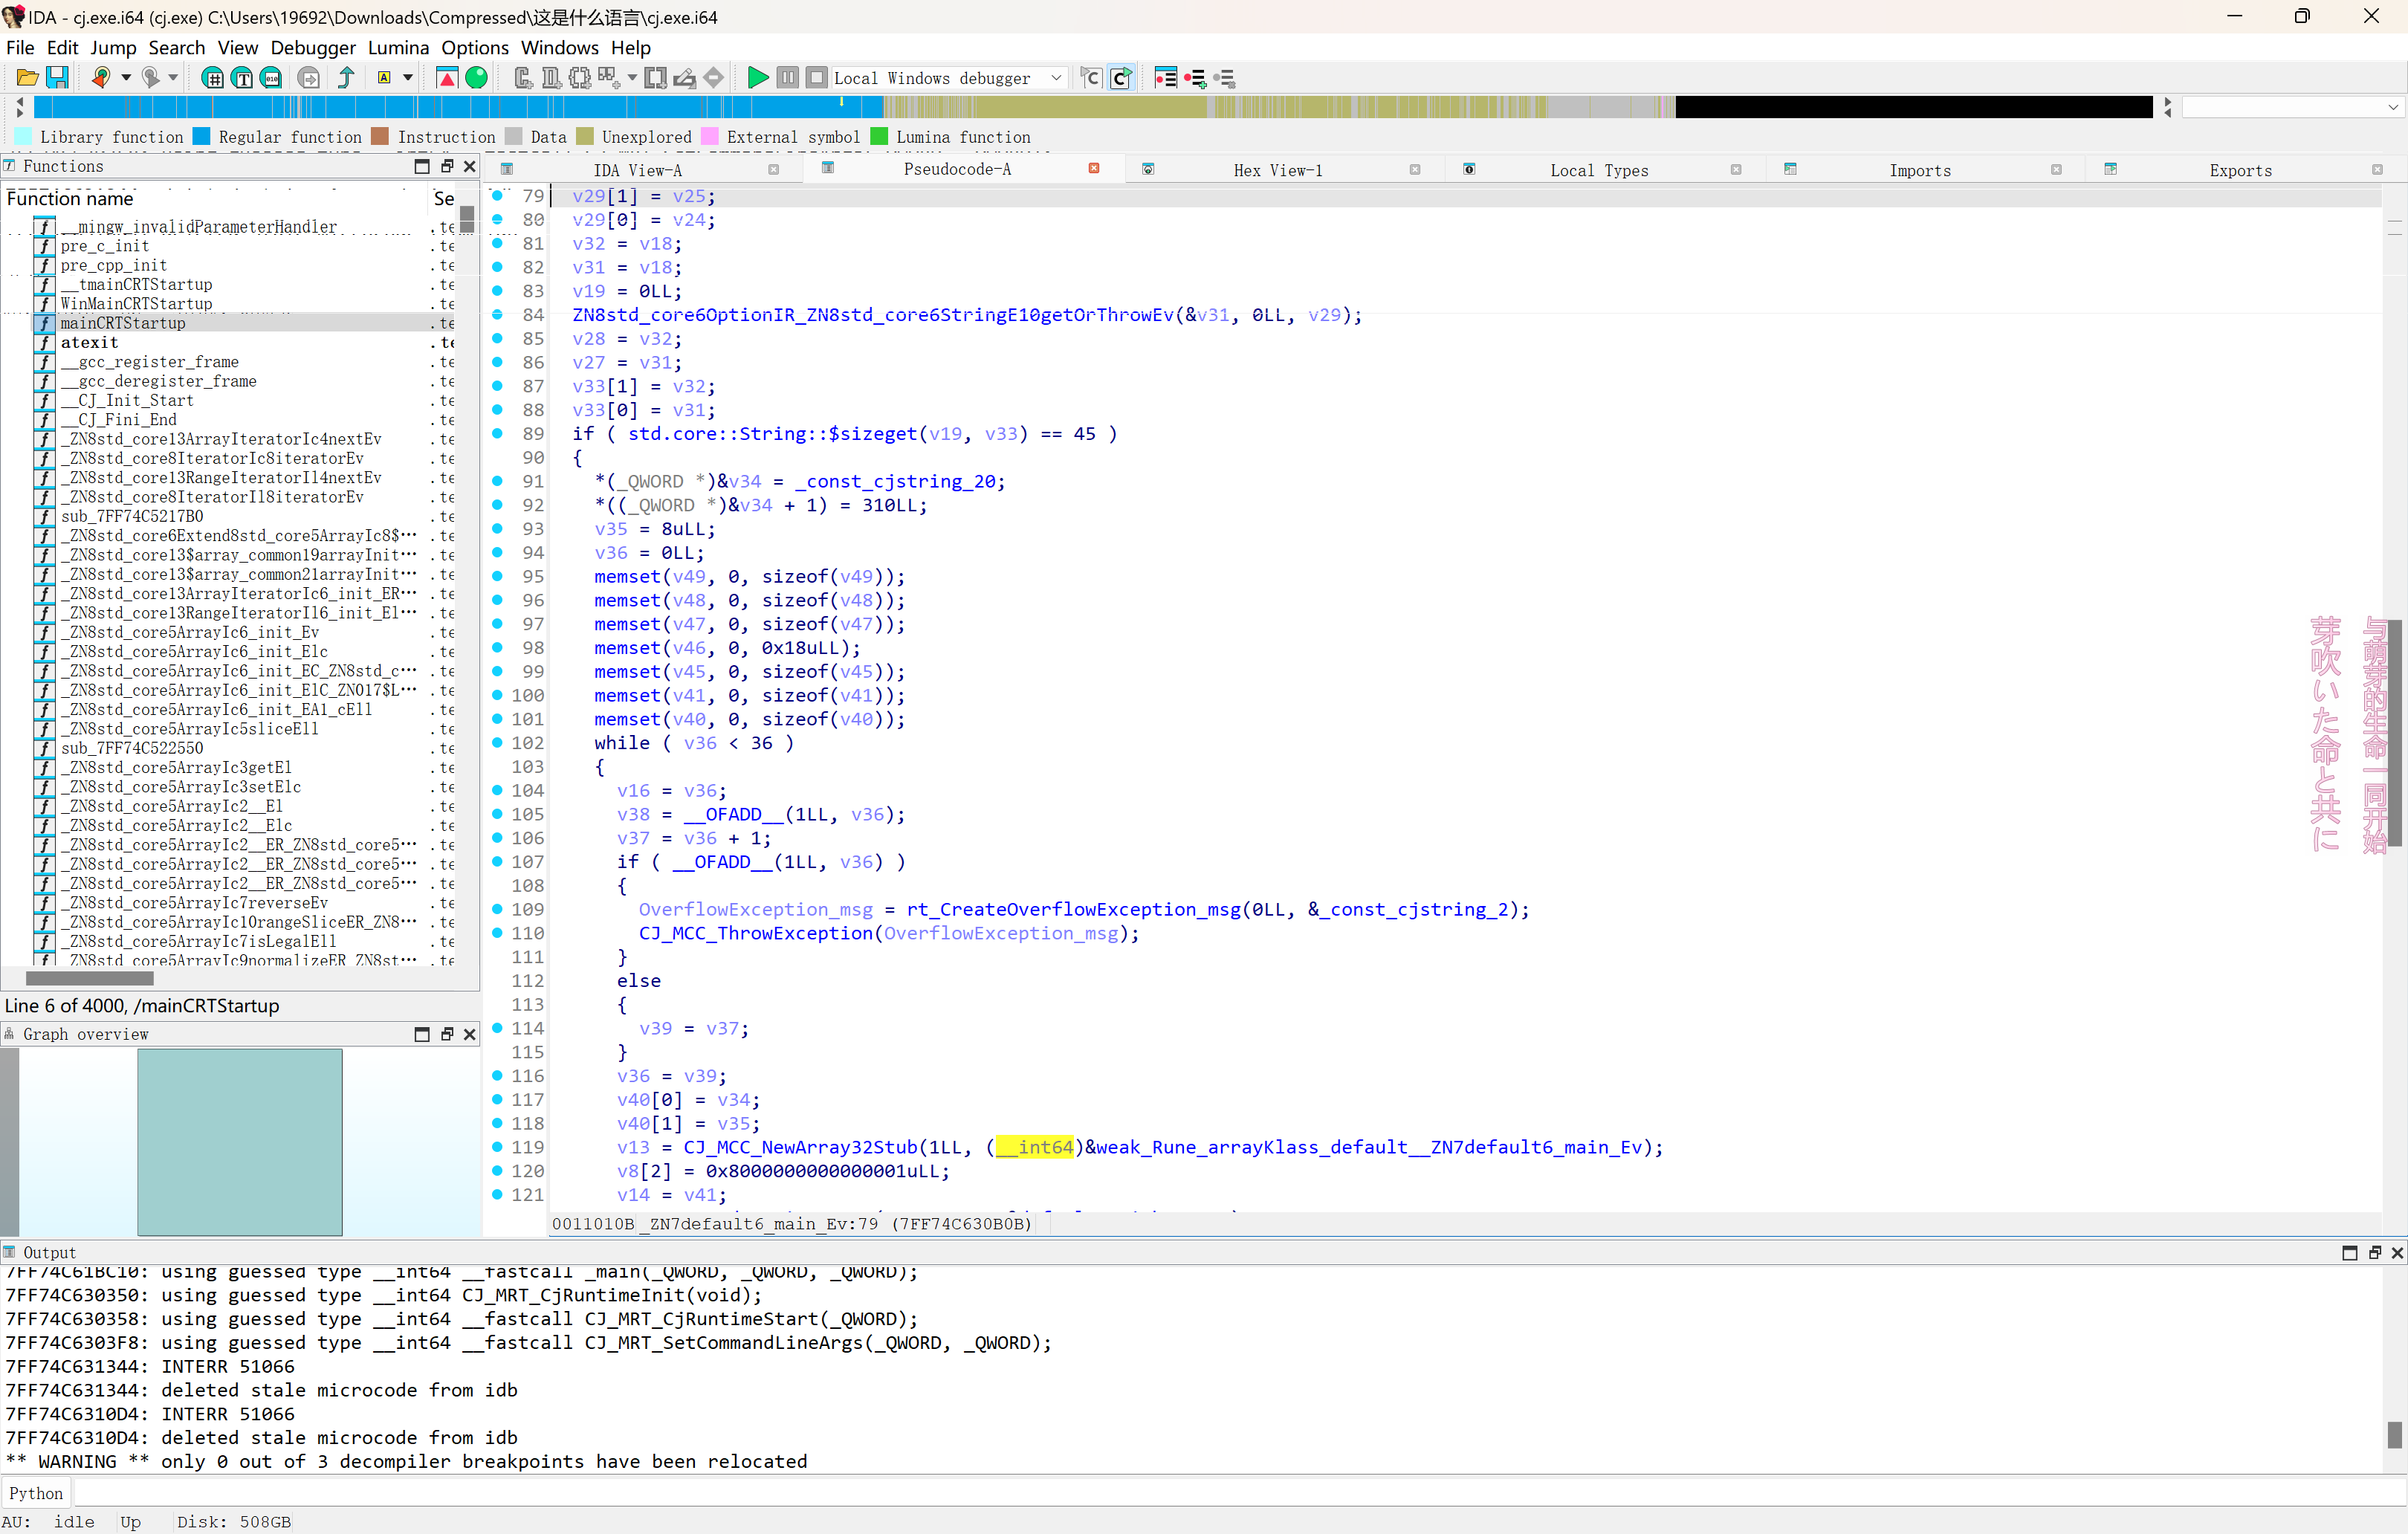Toggle breakpoint dot on line 107

pos(497,862)
